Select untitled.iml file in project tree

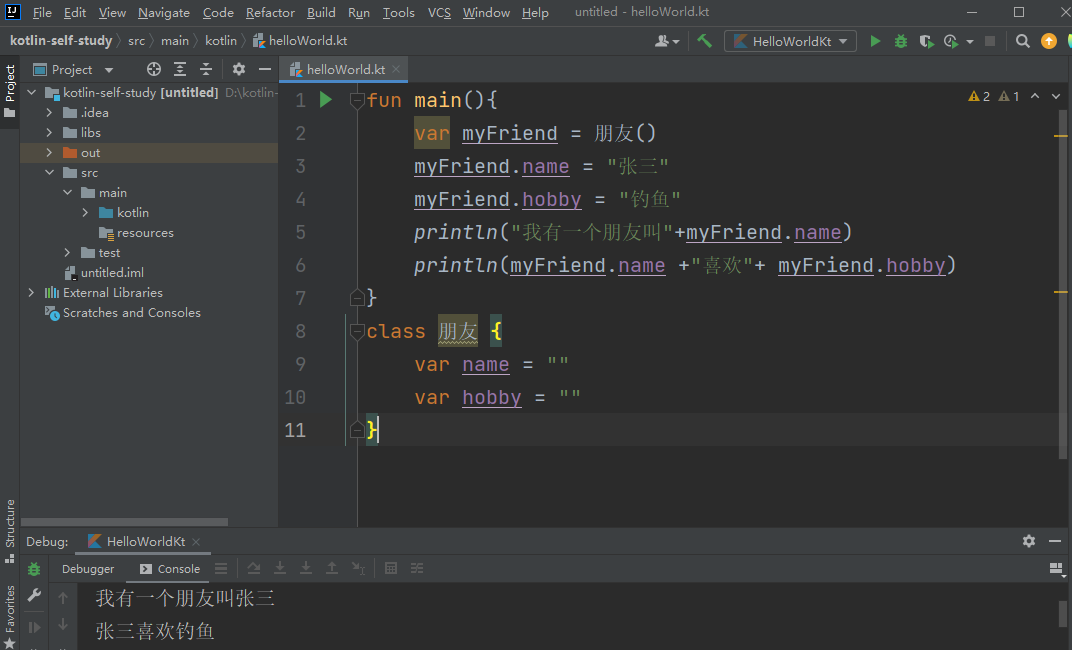[112, 273]
